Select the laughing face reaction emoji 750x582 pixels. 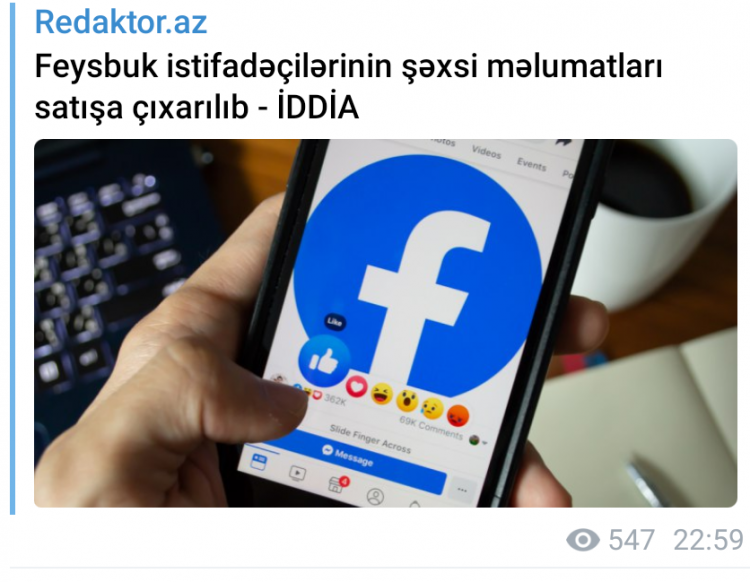tap(381, 394)
